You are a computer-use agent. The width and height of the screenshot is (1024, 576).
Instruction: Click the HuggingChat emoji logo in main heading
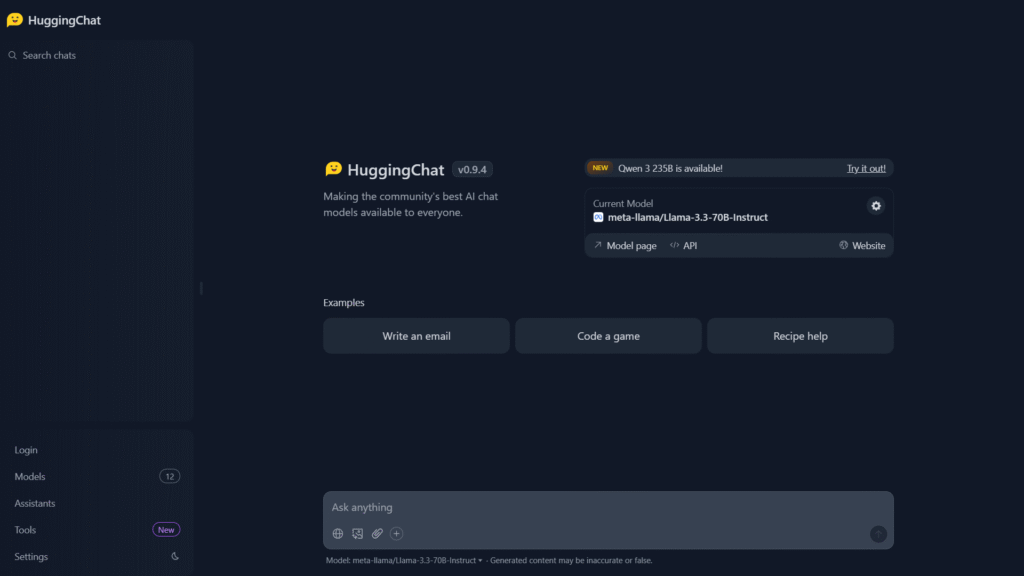click(x=333, y=169)
